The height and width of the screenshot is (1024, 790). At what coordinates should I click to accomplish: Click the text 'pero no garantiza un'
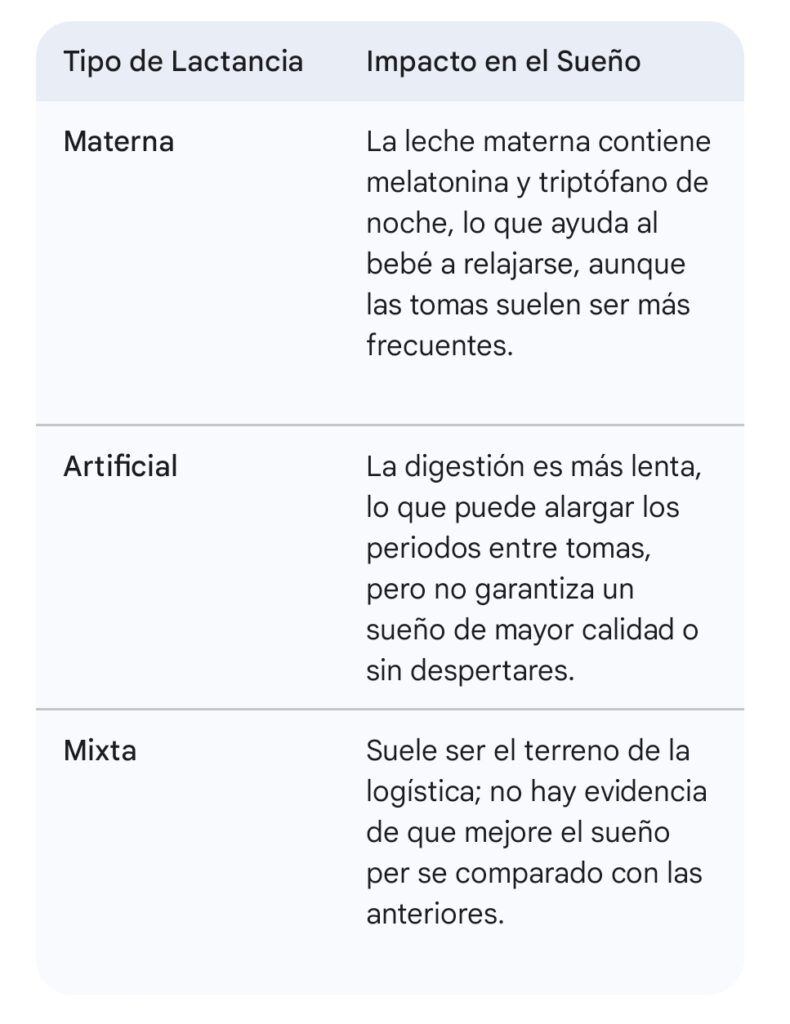click(x=500, y=589)
